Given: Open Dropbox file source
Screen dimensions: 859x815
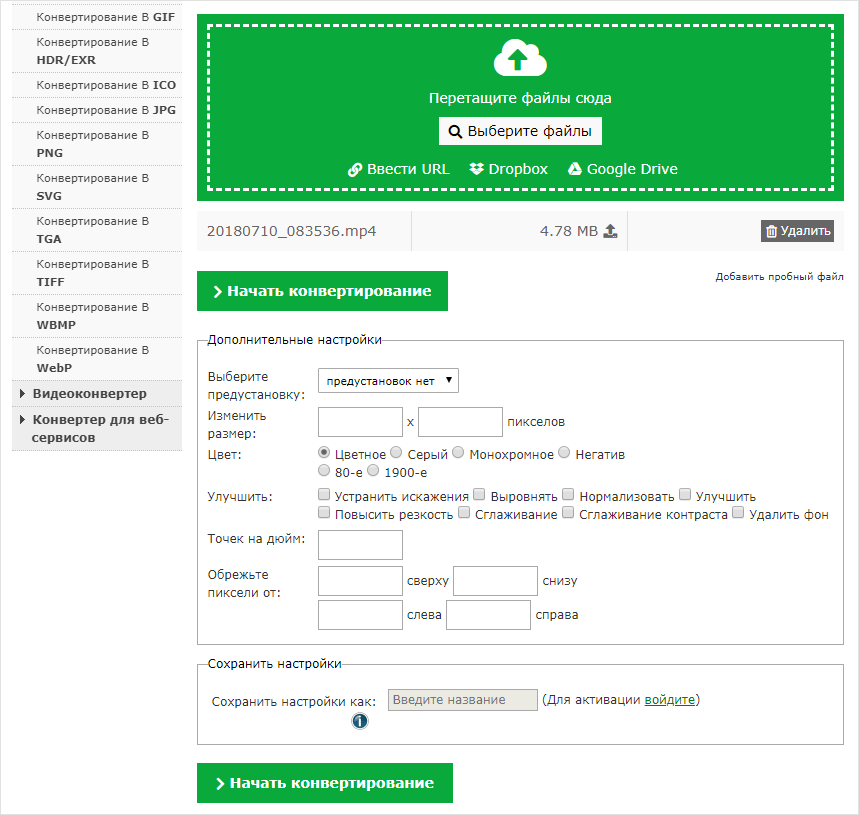Looking at the screenshot, I should 509,169.
